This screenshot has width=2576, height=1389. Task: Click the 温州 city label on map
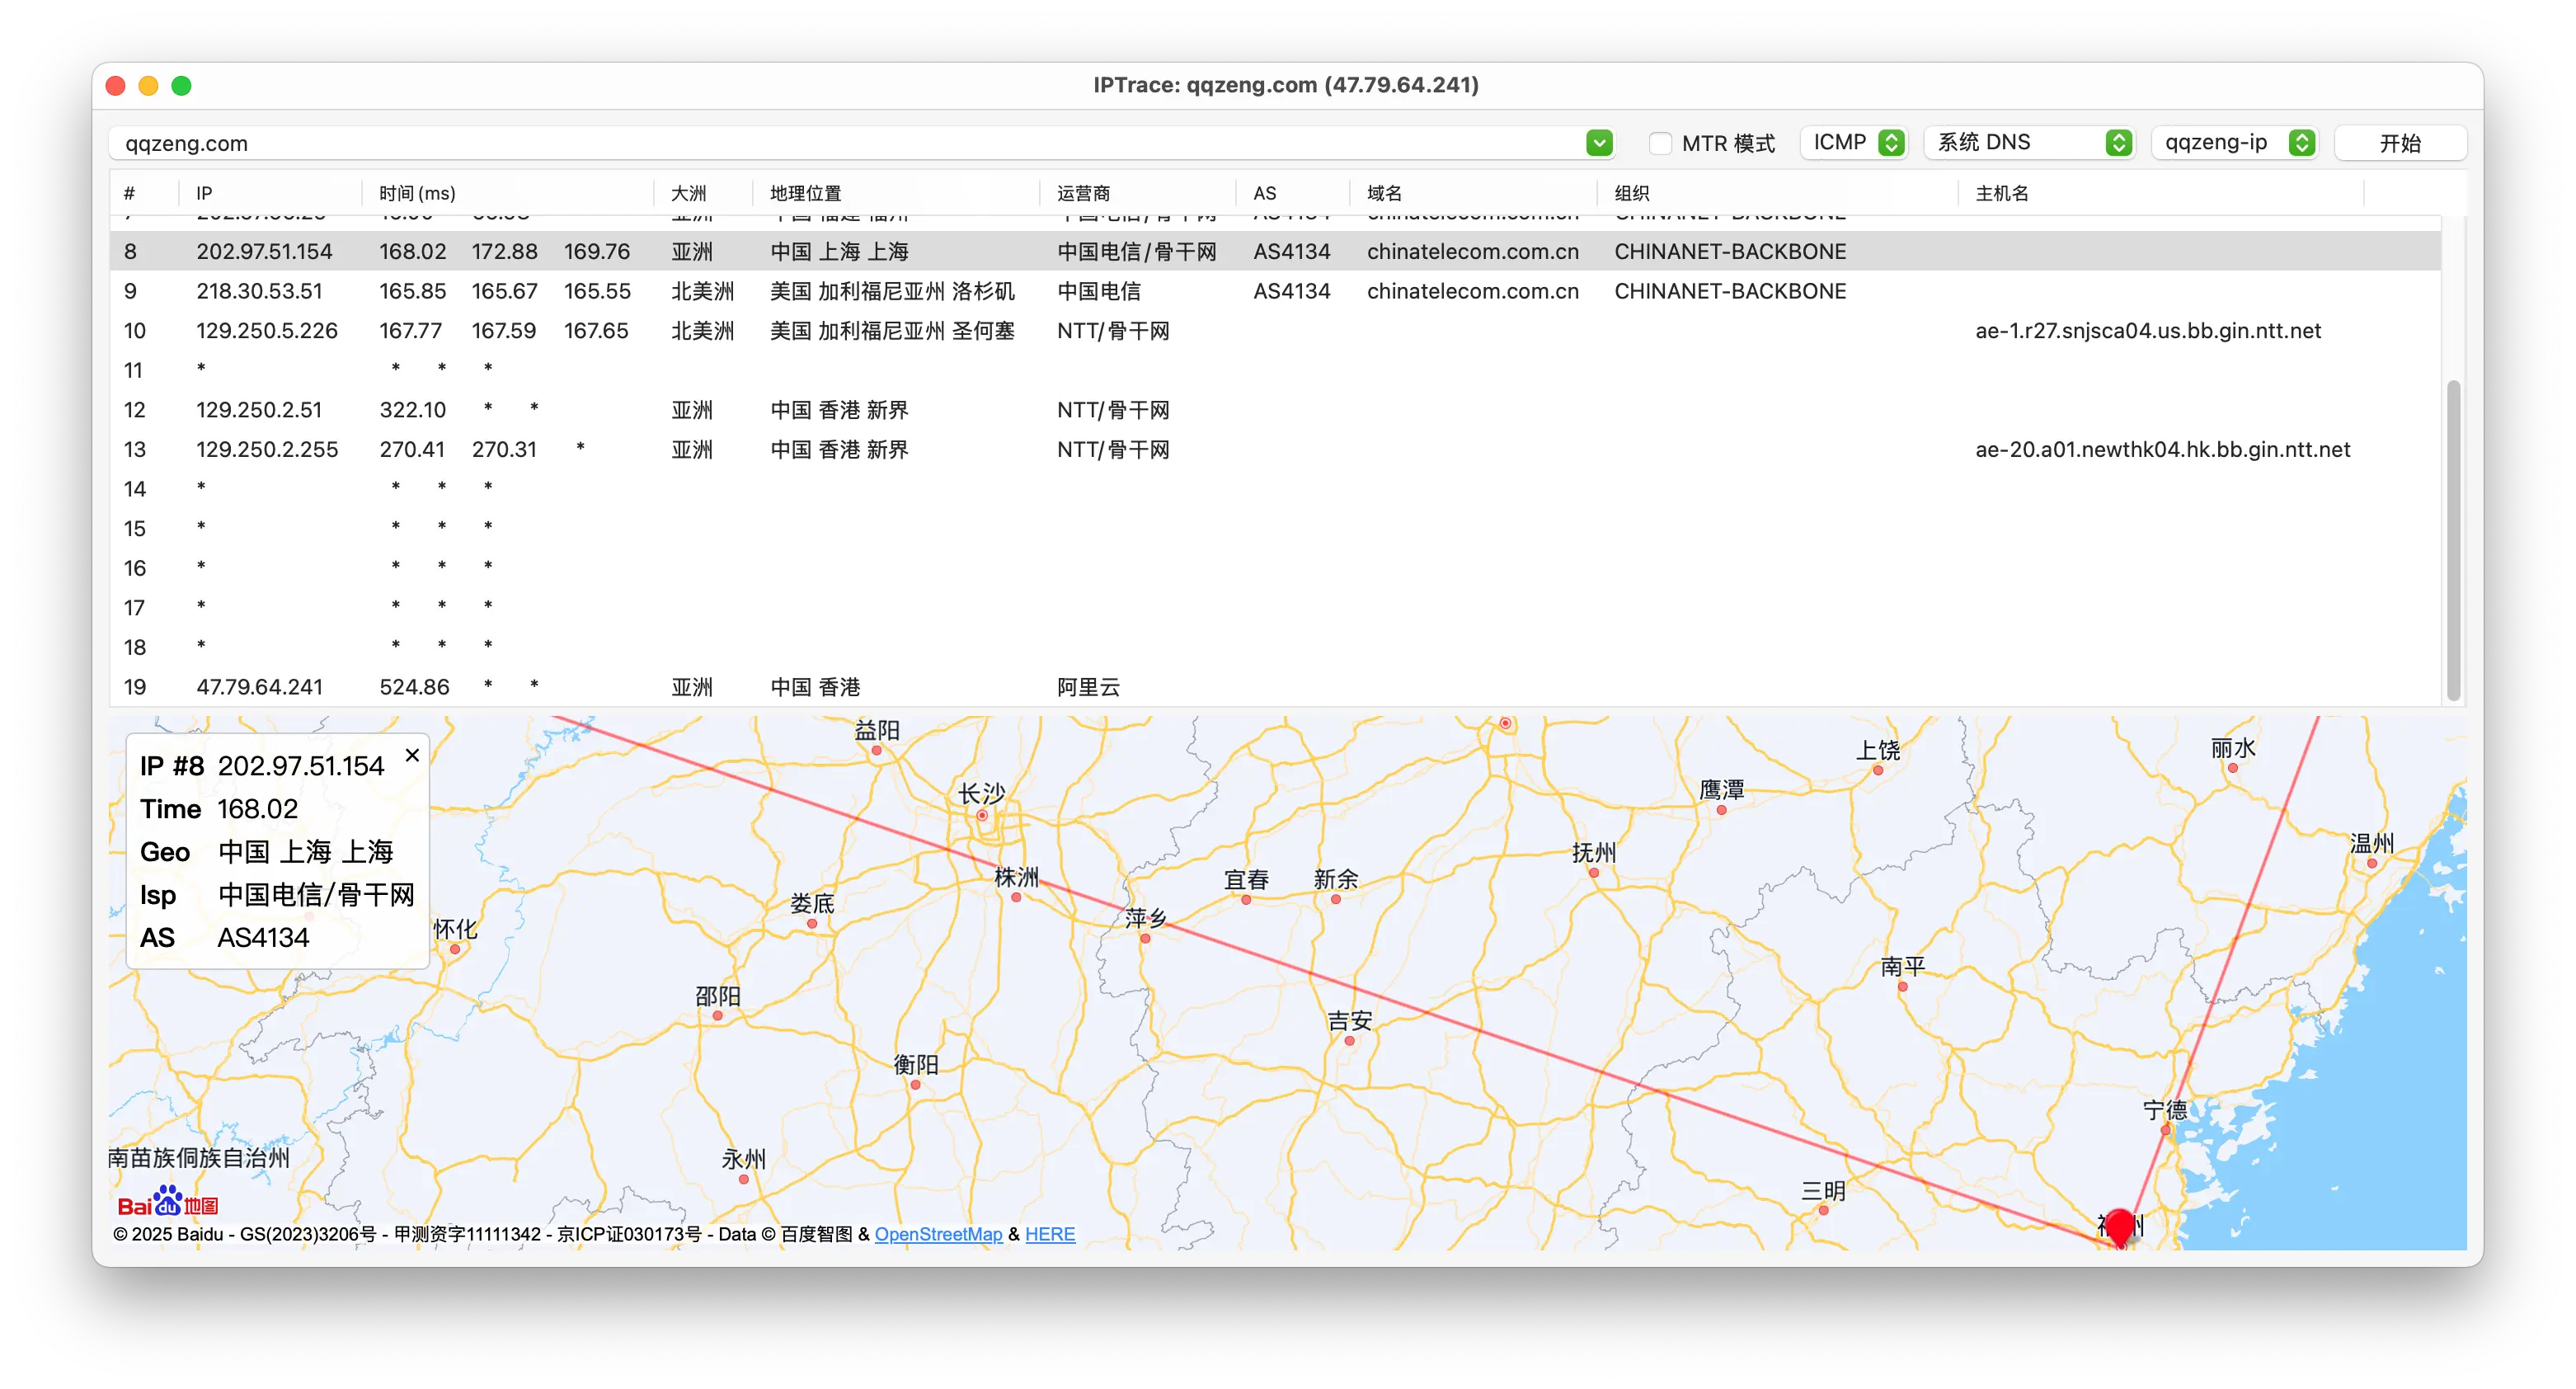pos(2371,843)
